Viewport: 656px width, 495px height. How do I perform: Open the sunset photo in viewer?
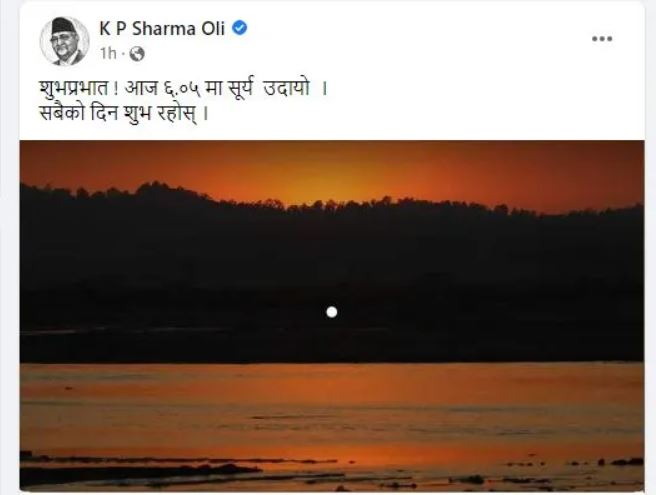click(332, 315)
